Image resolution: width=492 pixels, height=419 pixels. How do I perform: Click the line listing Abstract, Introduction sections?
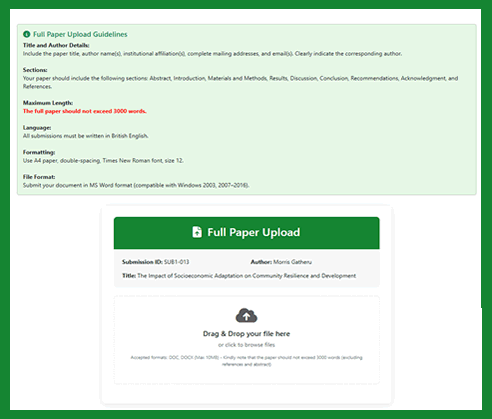pos(240,82)
